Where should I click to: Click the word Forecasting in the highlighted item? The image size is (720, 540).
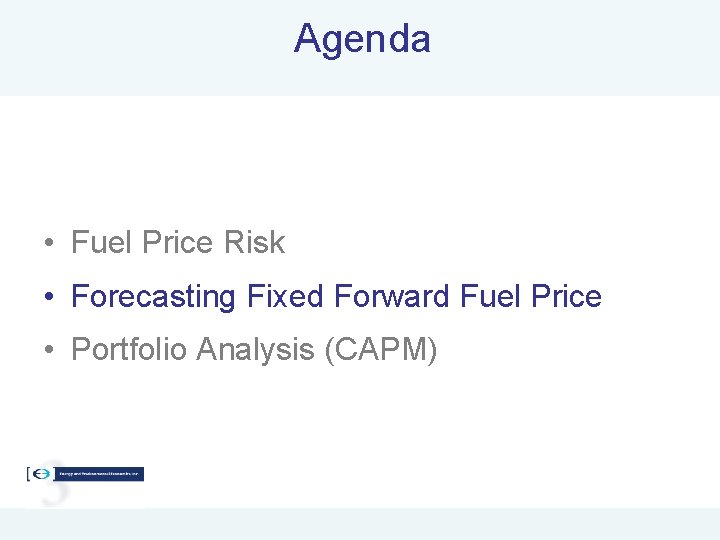(153, 297)
